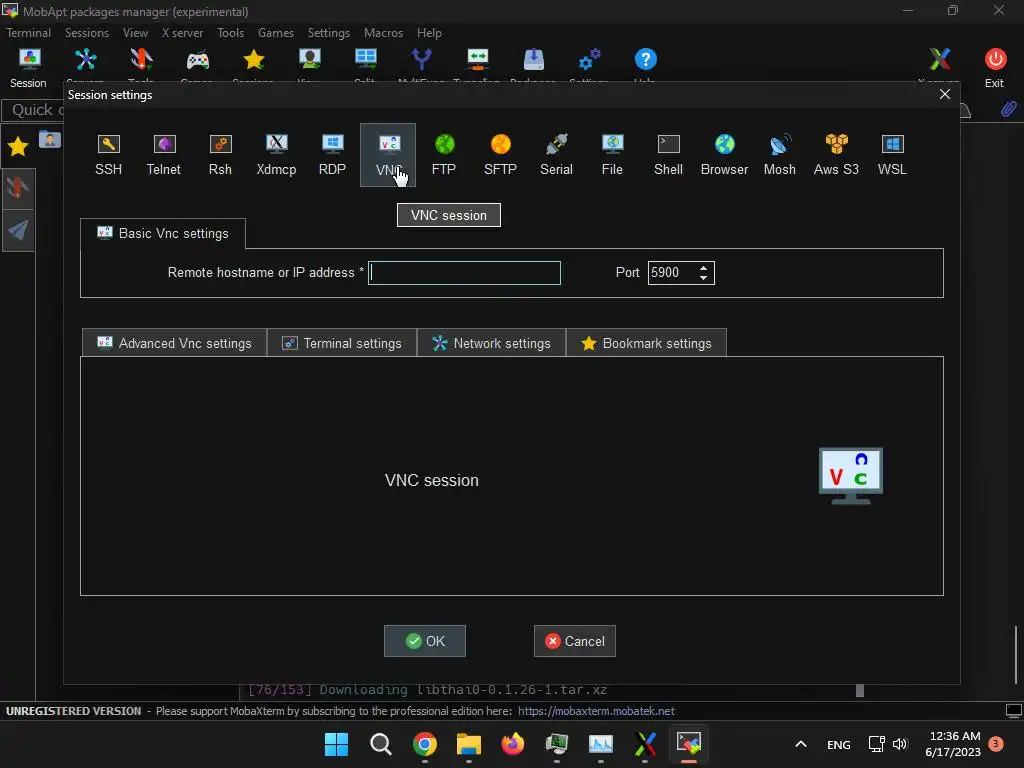Open the Sessions menu
The image size is (1024, 768).
pyautogui.click(x=87, y=33)
